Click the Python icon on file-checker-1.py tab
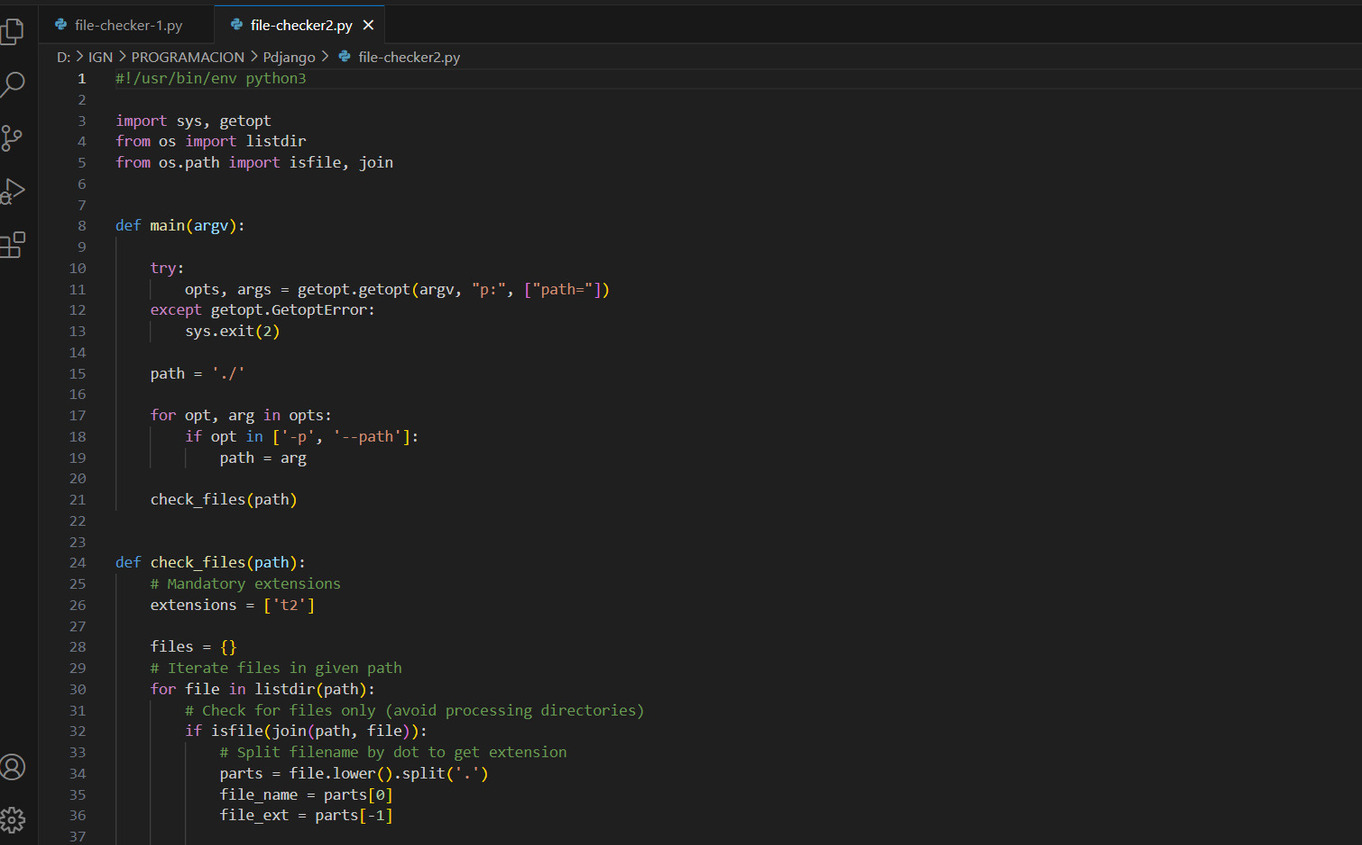1362x845 pixels. 61,25
